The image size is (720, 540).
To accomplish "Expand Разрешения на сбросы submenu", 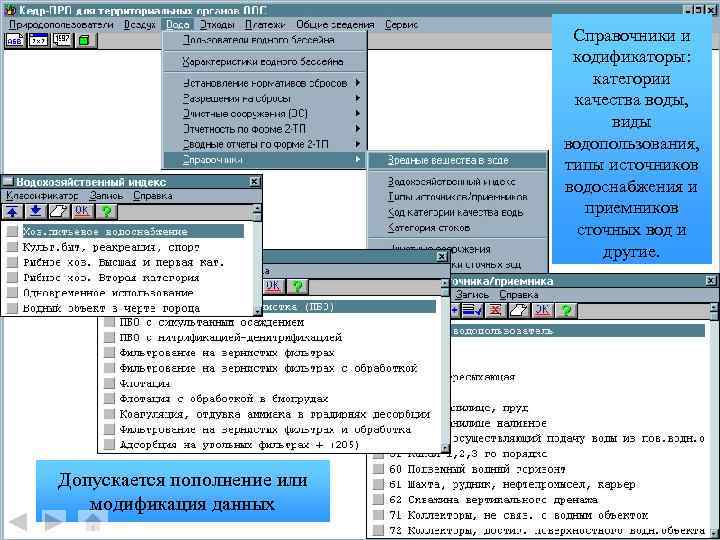I will [266, 98].
